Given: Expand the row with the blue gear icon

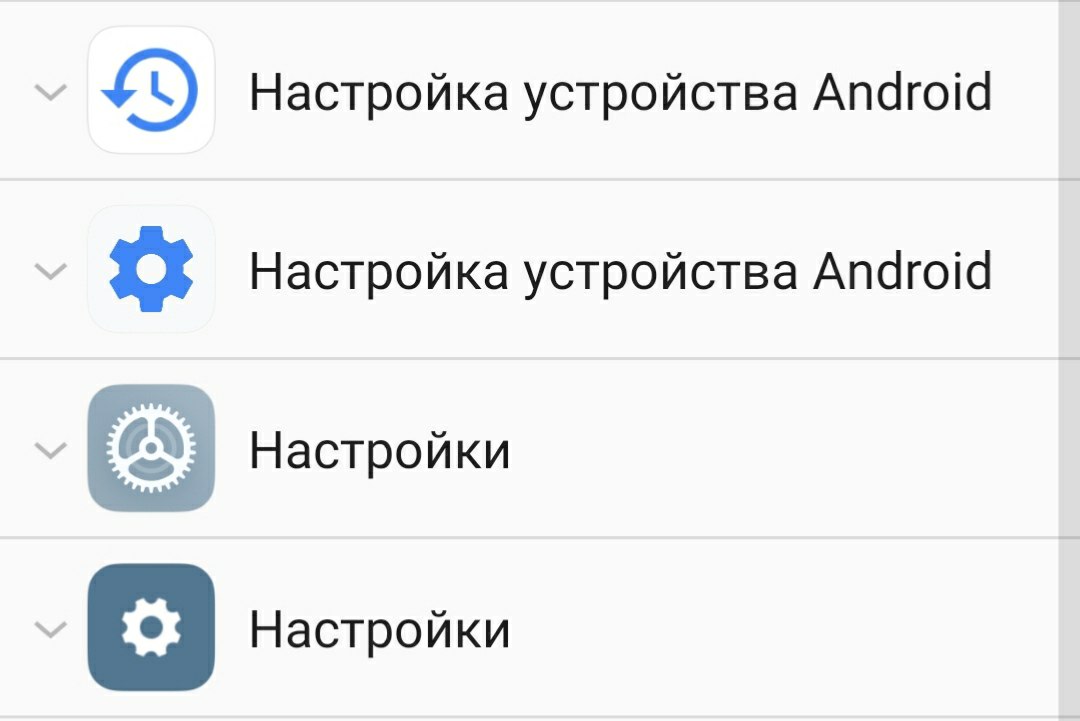Looking at the screenshot, I should [x=51, y=271].
